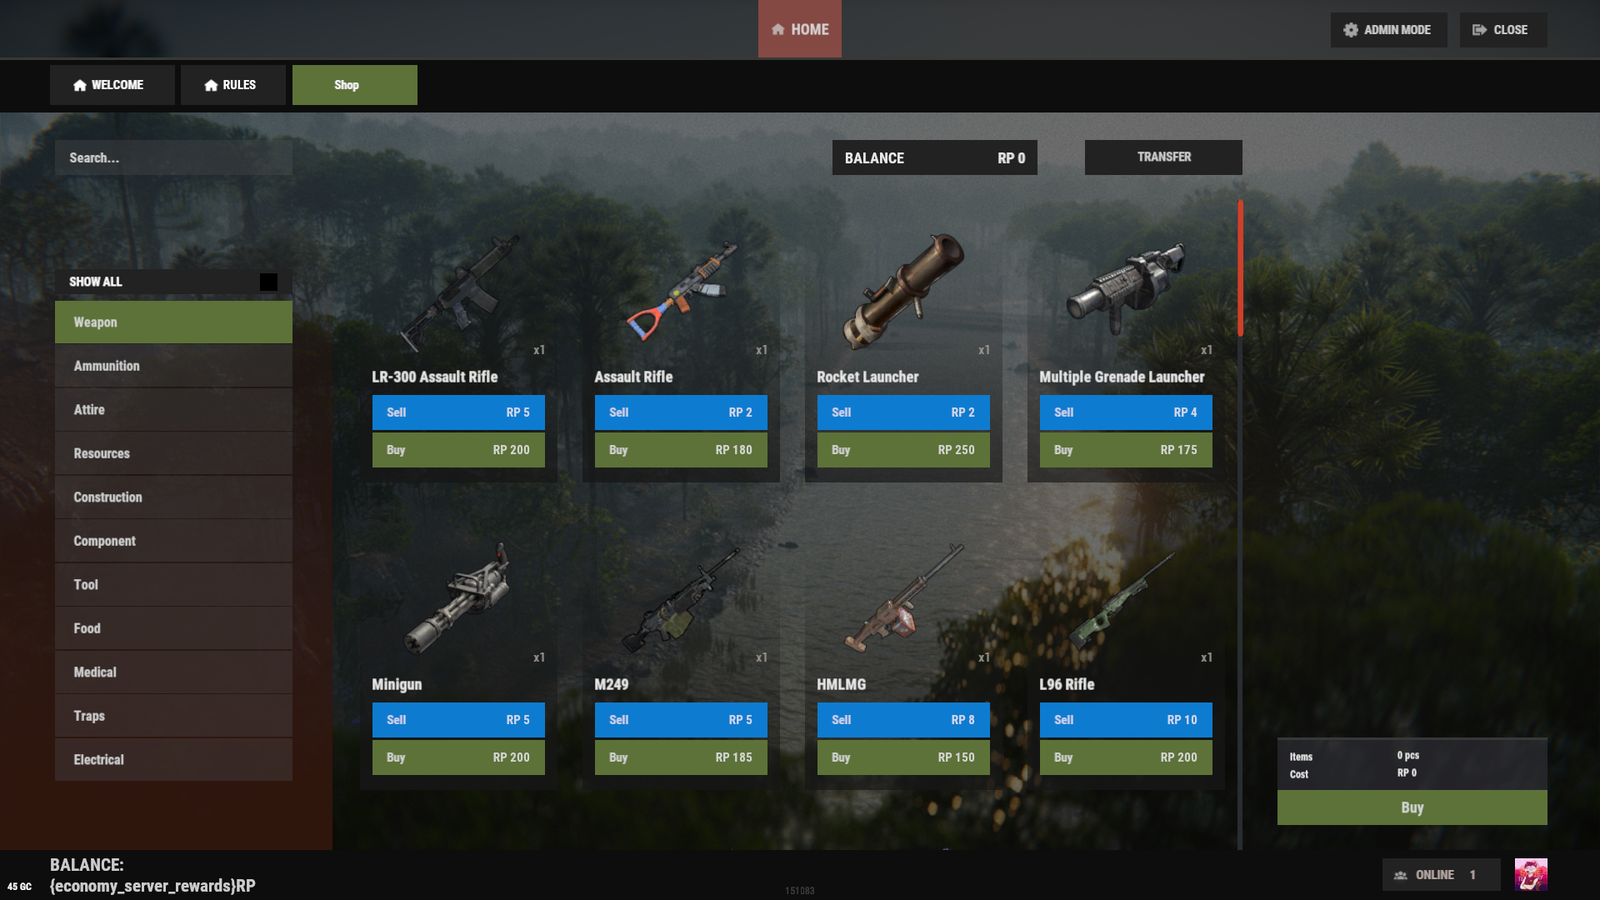
Task: Click the red shop scrollbar thumb
Action: pyautogui.click(x=1240, y=268)
